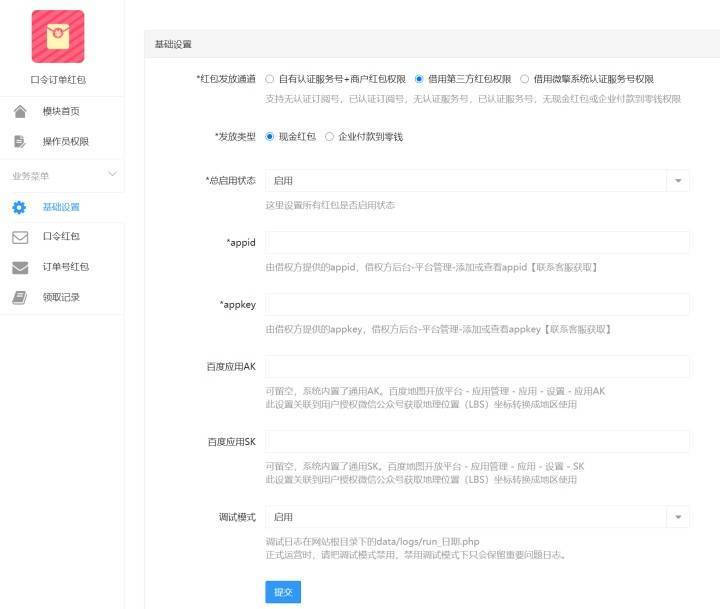Screen dimensions: 720x609
Task: Click the 调试模式 field label
Action: click(237, 517)
